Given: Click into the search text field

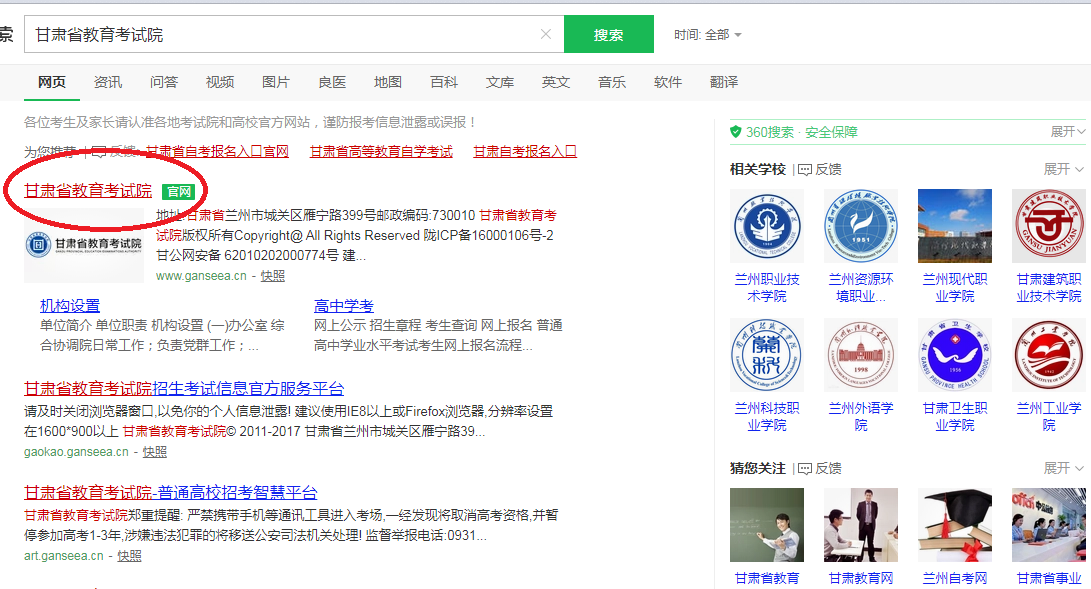Looking at the screenshot, I should (280, 35).
